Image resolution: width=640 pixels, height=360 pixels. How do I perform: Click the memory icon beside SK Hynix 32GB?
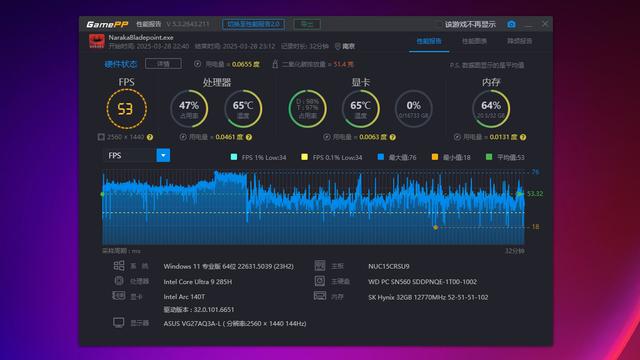[x=320, y=296]
